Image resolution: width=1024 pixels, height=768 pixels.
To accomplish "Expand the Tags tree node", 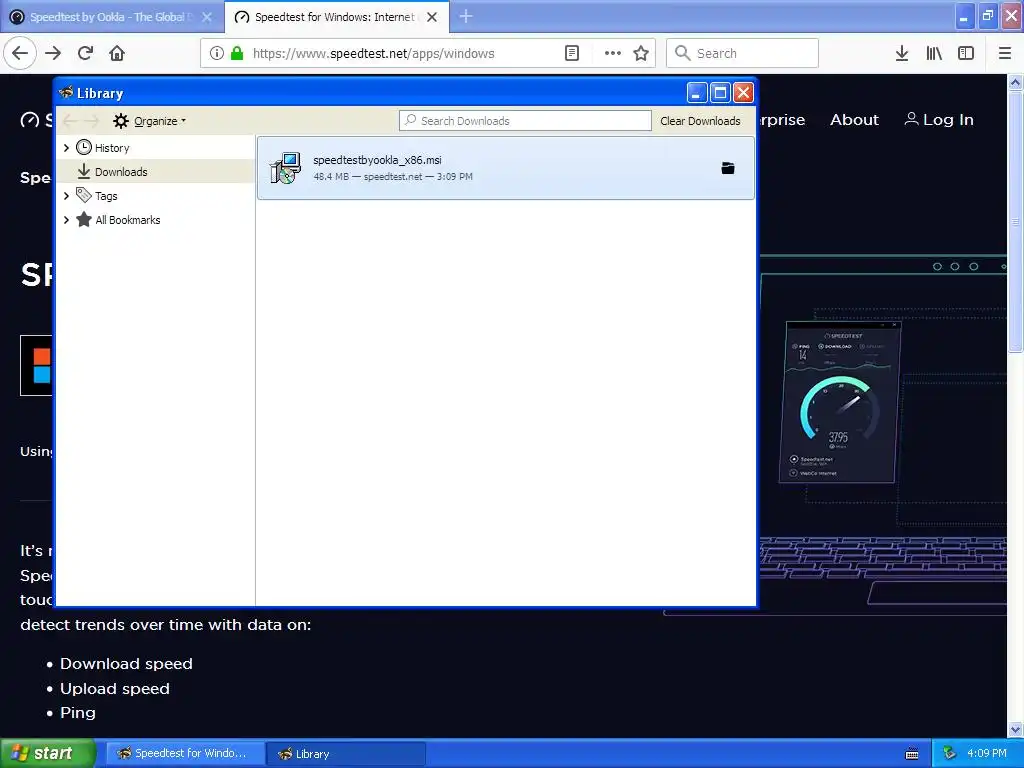I will pyautogui.click(x=66, y=196).
